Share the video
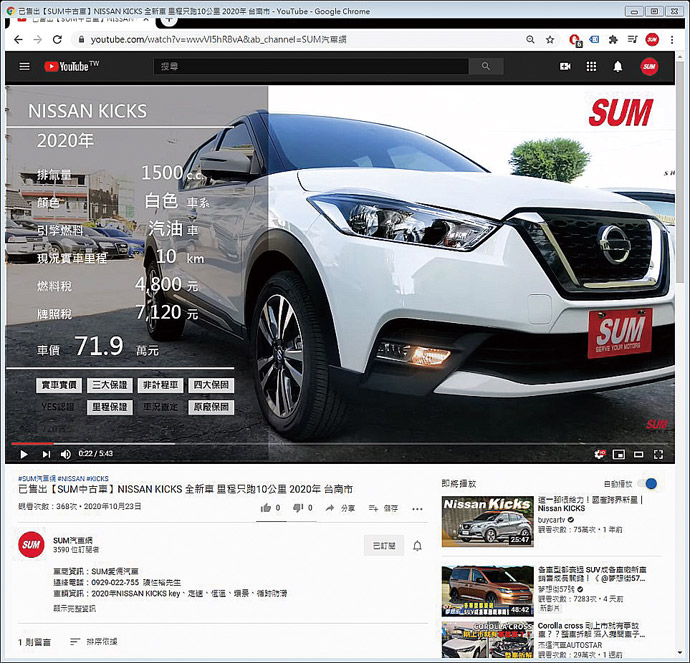690x663 pixels. [x=340, y=508]
